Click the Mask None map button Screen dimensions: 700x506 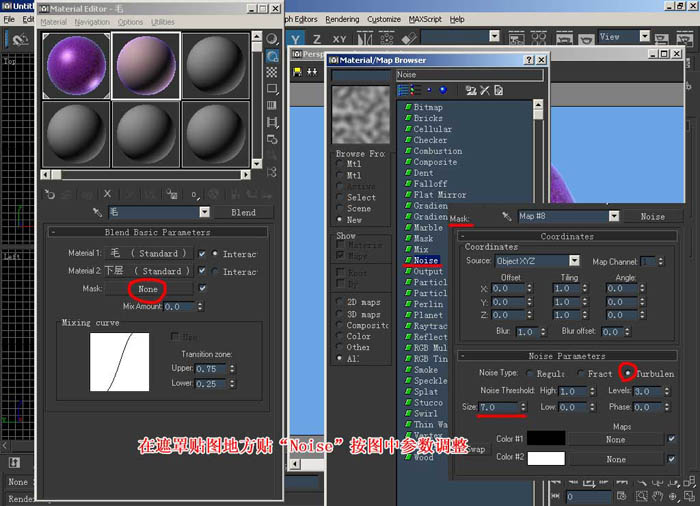pyautogui.click(x=148, y=289)
